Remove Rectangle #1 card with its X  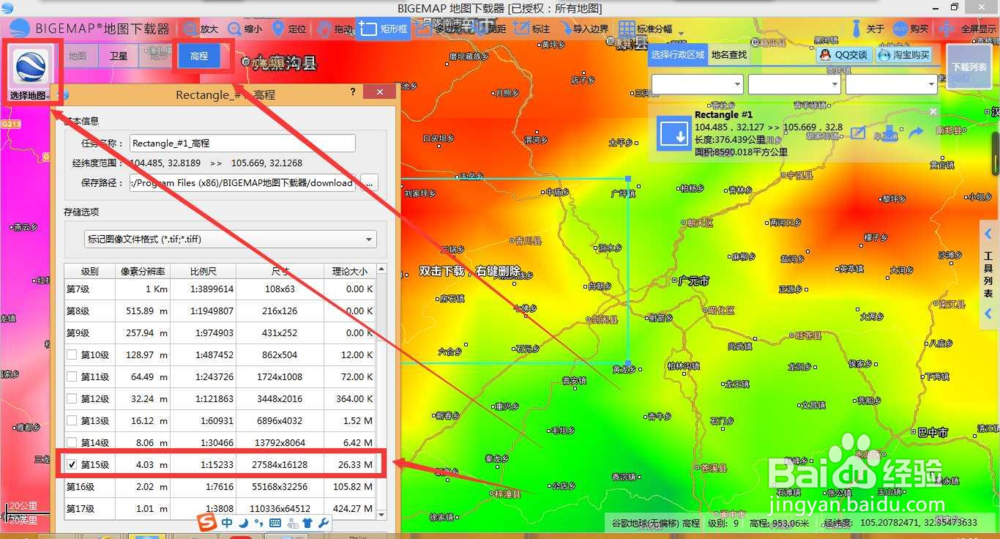click(933, 112)
